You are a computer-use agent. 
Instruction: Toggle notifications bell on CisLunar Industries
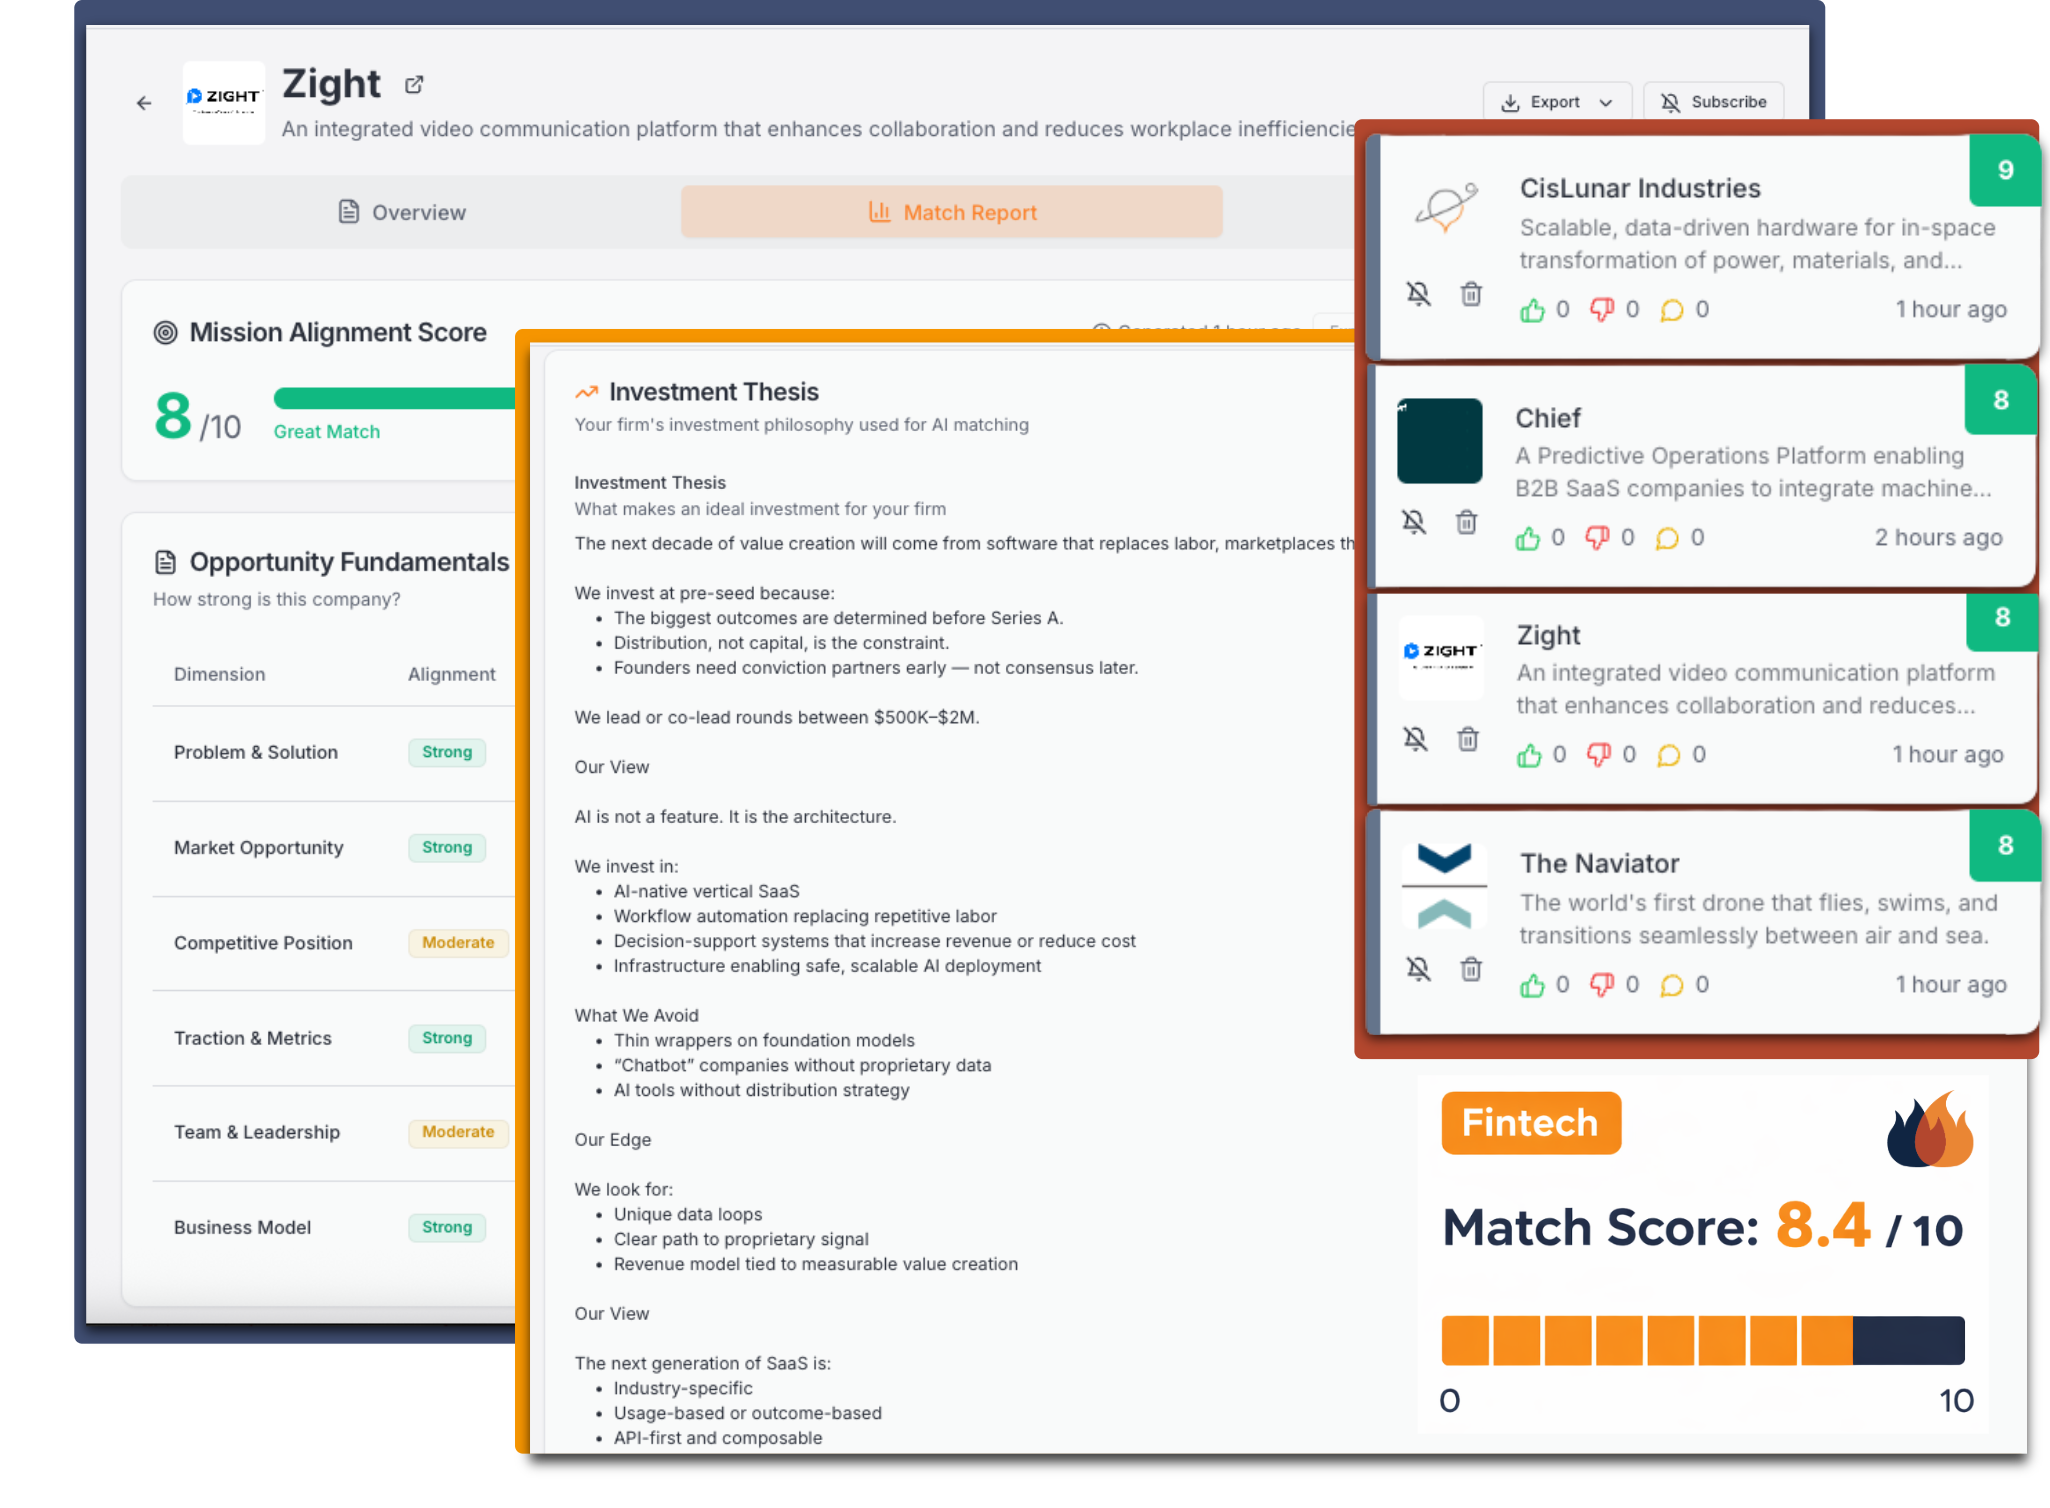coord(1418,294)
